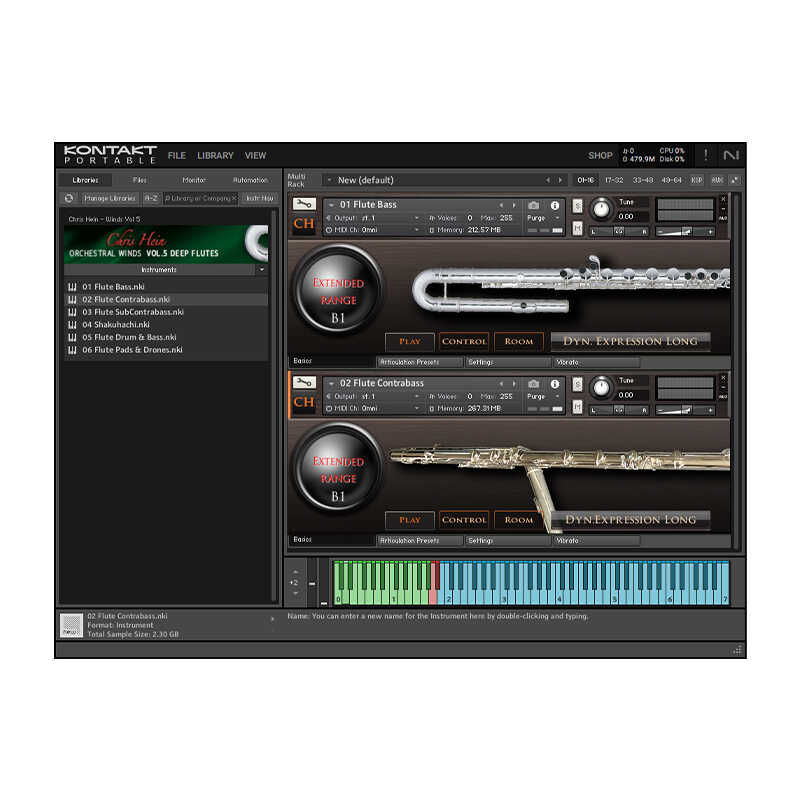The width and height of the screenshot is (800, 800).
Task: Mute the 02 Flute Contrabass instrument
Action: 578,407
